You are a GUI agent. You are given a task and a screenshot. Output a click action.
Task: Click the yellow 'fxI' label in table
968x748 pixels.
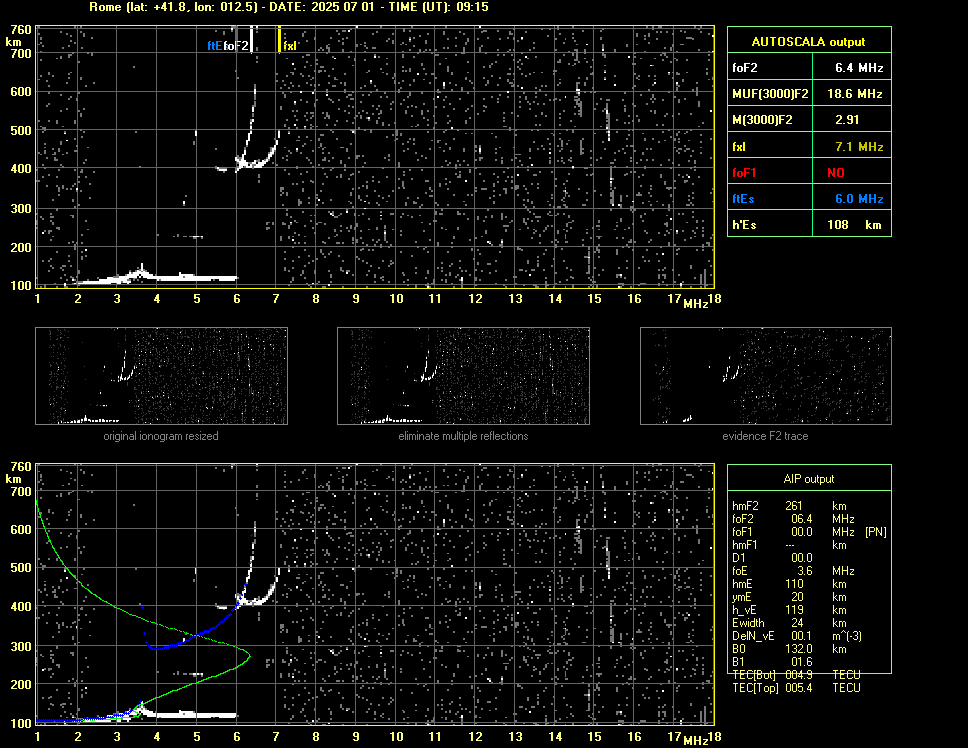coord(738,147)
